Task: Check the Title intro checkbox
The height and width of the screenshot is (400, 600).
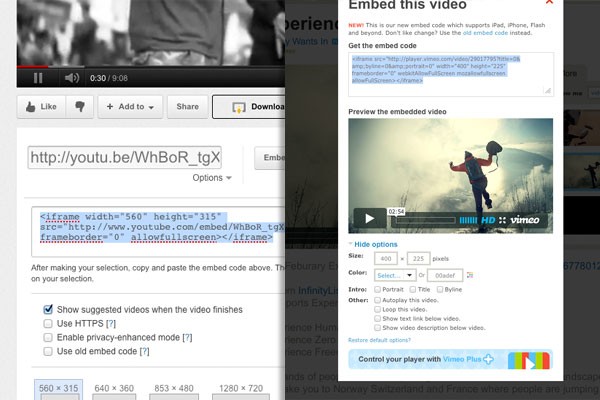Action: point(412,289)
